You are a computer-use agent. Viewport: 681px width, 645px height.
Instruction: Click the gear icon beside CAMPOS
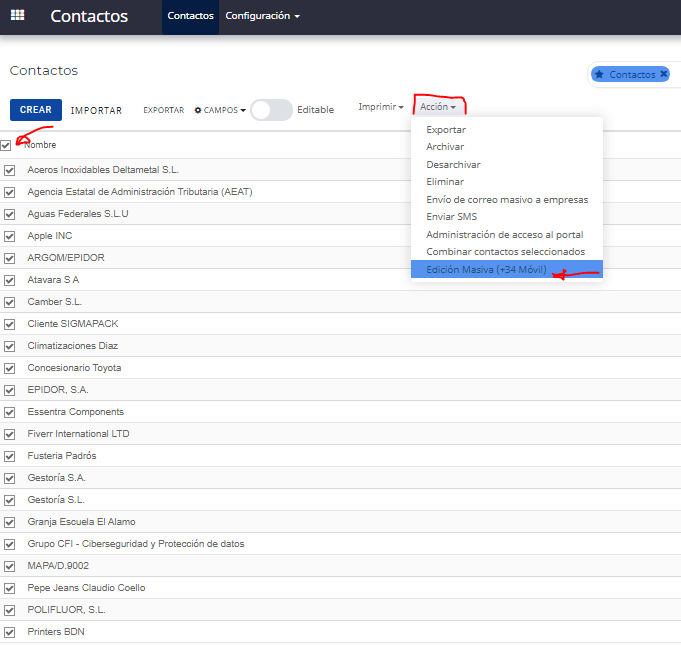tap(198, 110)
